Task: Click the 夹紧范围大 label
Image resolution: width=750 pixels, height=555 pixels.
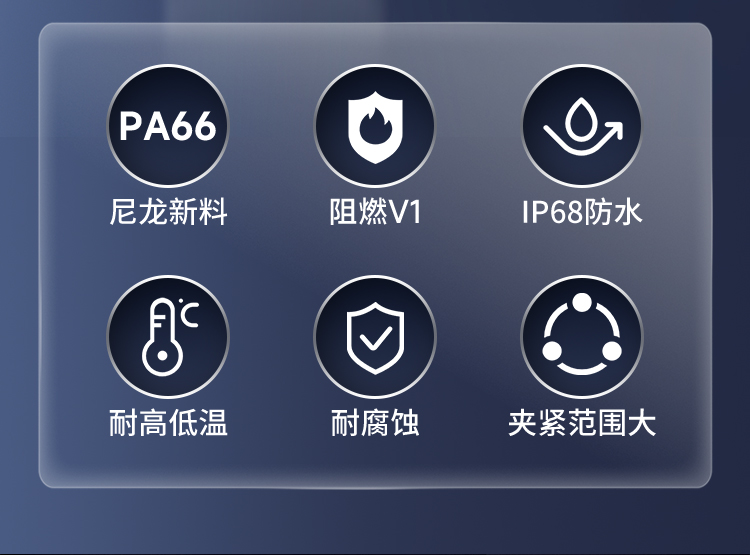Action: pos(582,422)
